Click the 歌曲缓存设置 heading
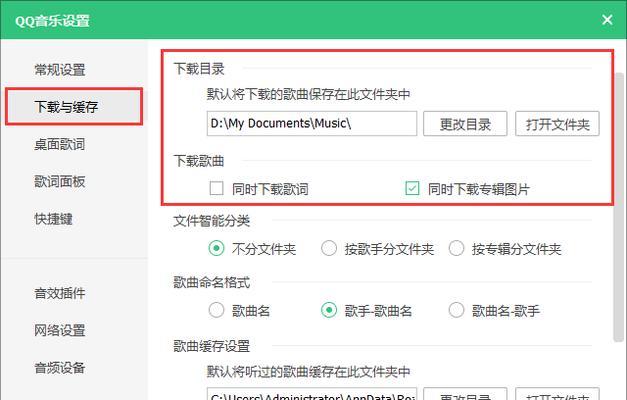 pyautogui.click(x=212, y=346)
